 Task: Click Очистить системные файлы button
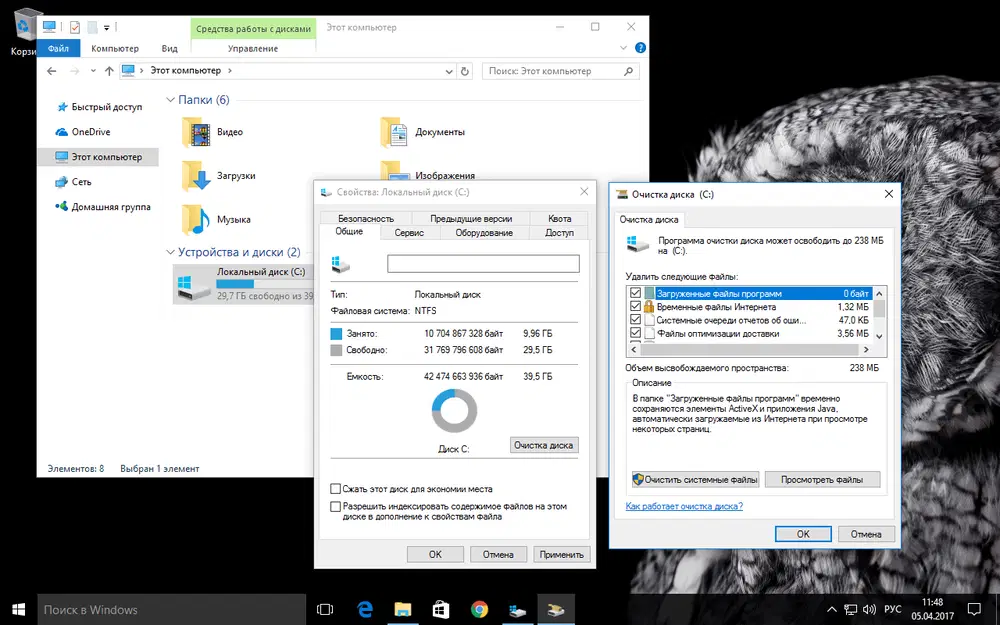(695, 480)
